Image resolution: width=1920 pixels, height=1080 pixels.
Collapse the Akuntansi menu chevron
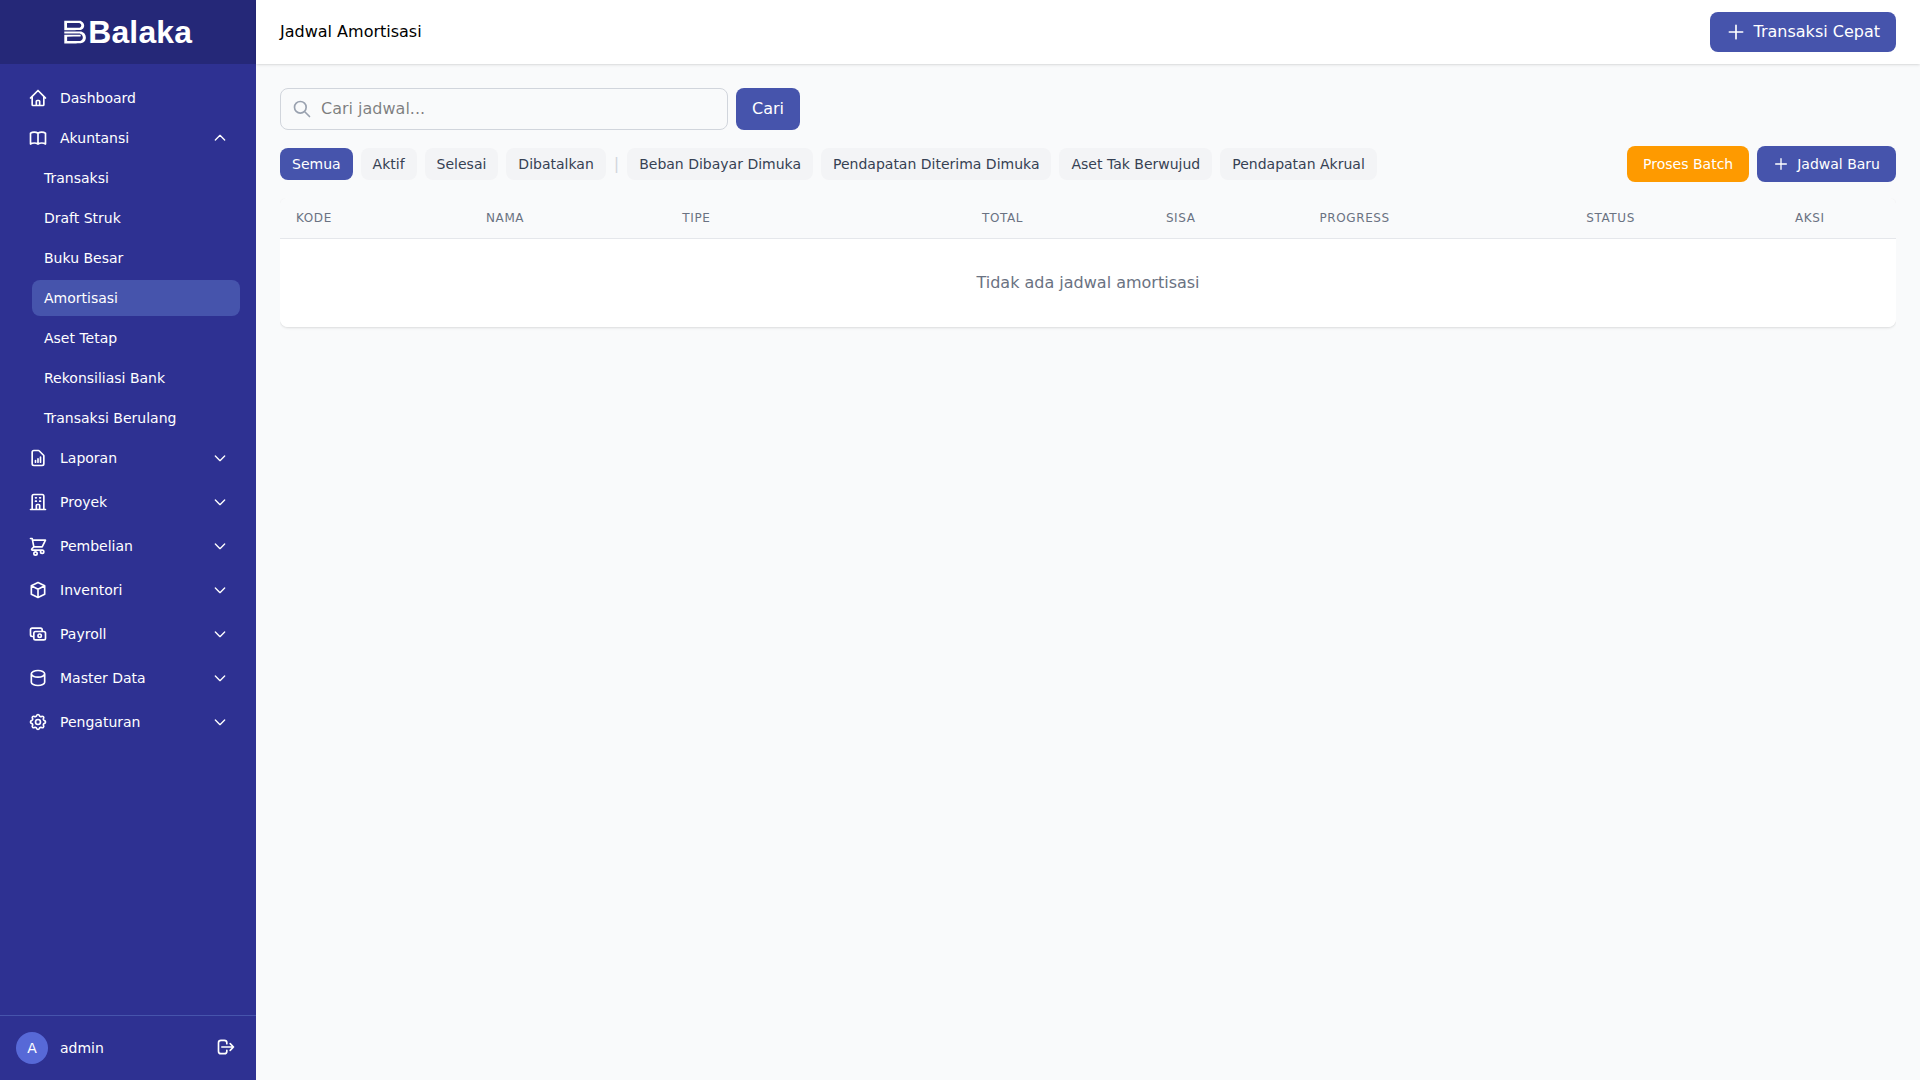(220, 138)
